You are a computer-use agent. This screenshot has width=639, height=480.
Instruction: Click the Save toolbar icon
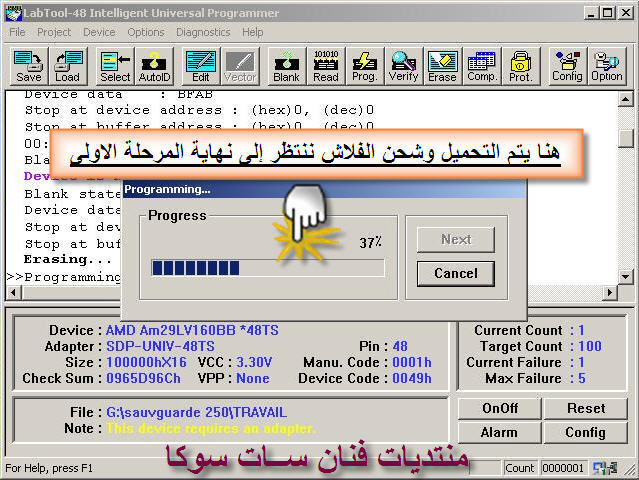pos(29,66)
